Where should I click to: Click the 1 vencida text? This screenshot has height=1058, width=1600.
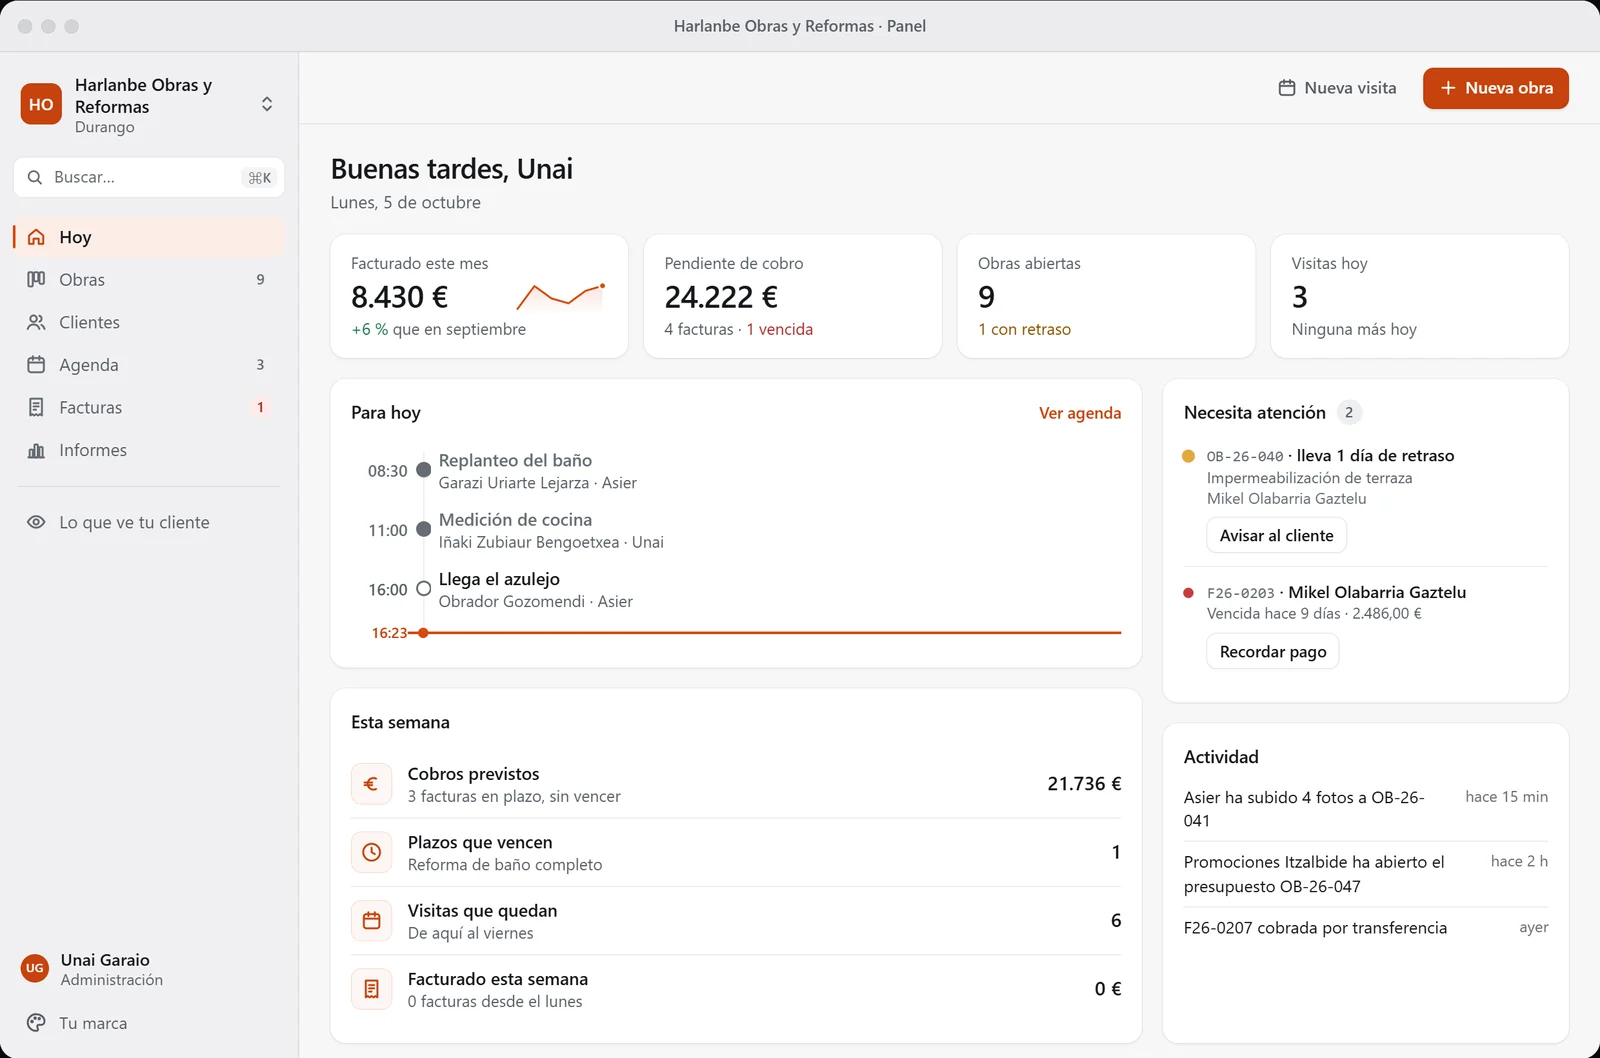779,329
